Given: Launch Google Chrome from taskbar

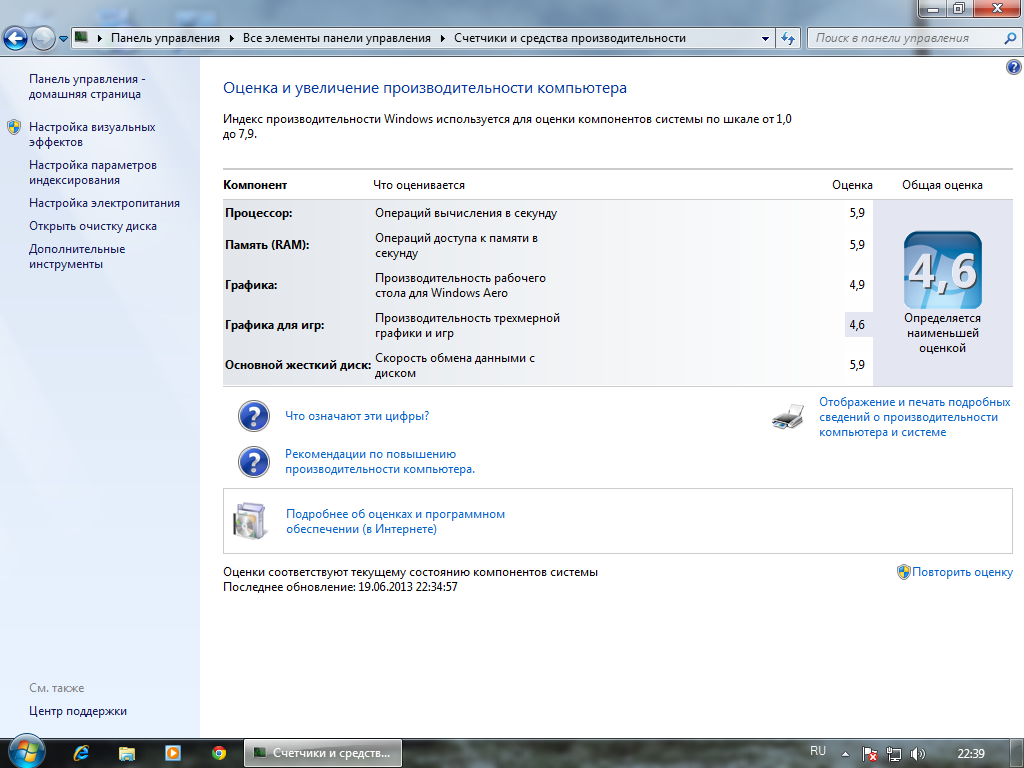Looking at the screenshot, I should [219, 753].
